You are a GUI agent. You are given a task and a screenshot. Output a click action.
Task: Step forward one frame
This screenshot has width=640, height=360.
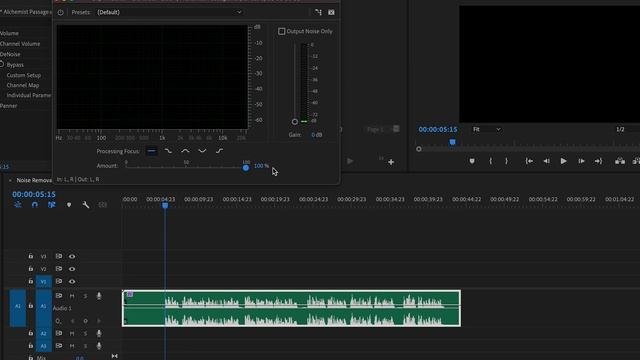[x=581, y=161]
